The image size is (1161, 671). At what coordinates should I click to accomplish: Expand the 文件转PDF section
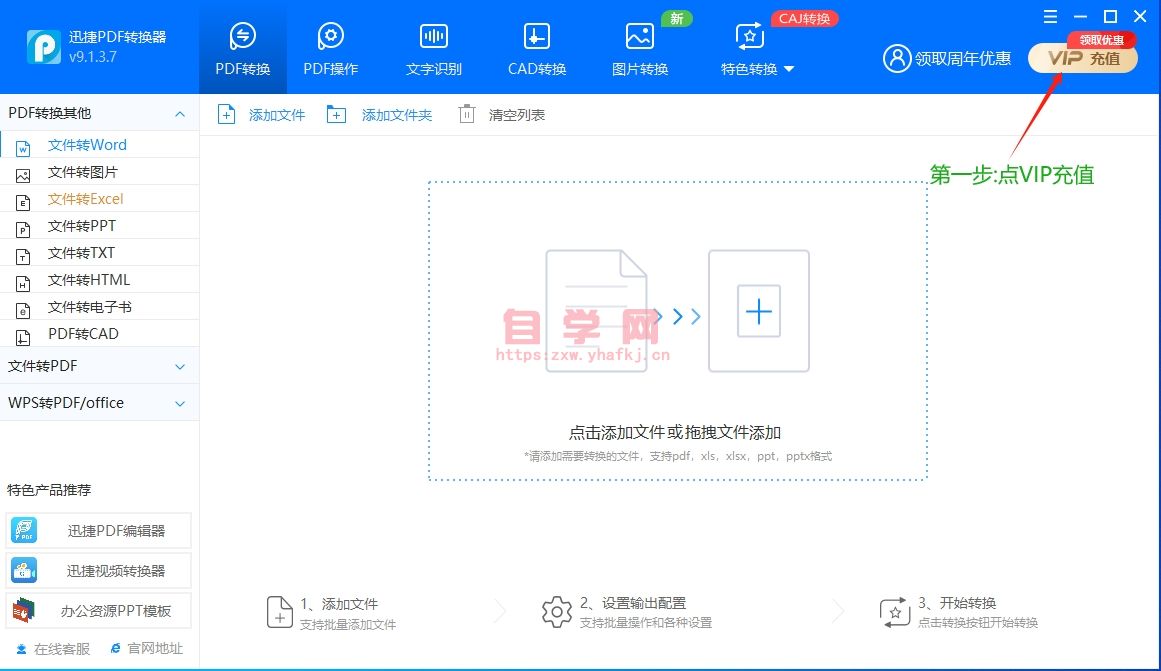180,367
